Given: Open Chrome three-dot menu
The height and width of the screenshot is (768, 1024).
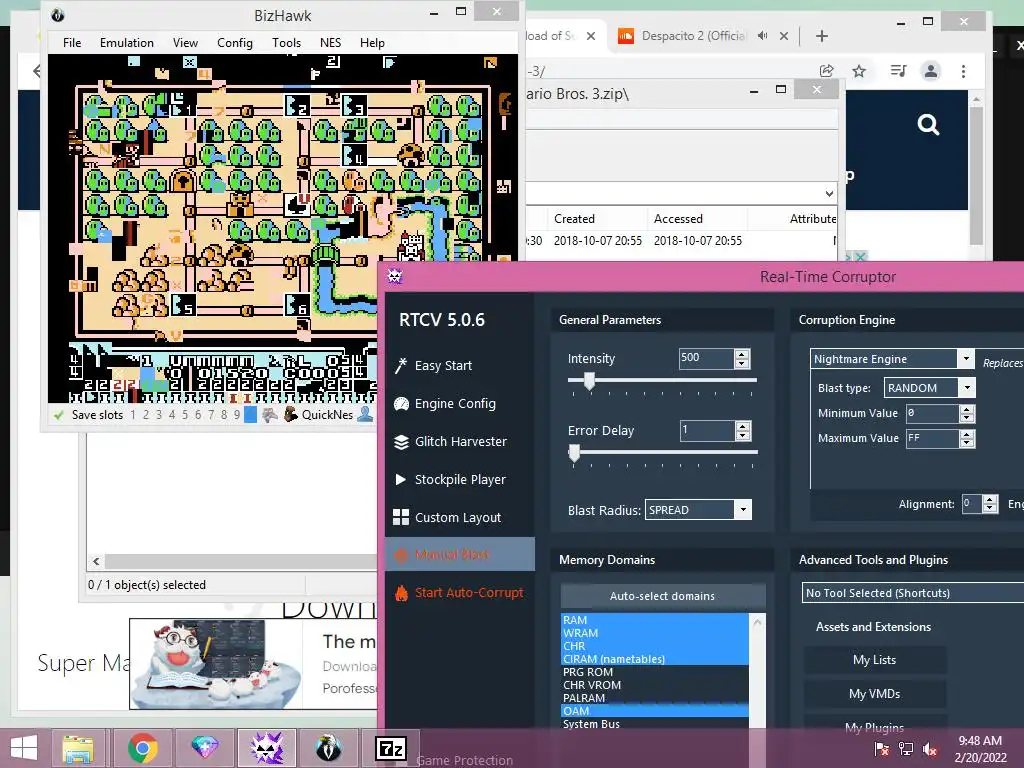Looking at the screenshot, I should tap(963, 71).
